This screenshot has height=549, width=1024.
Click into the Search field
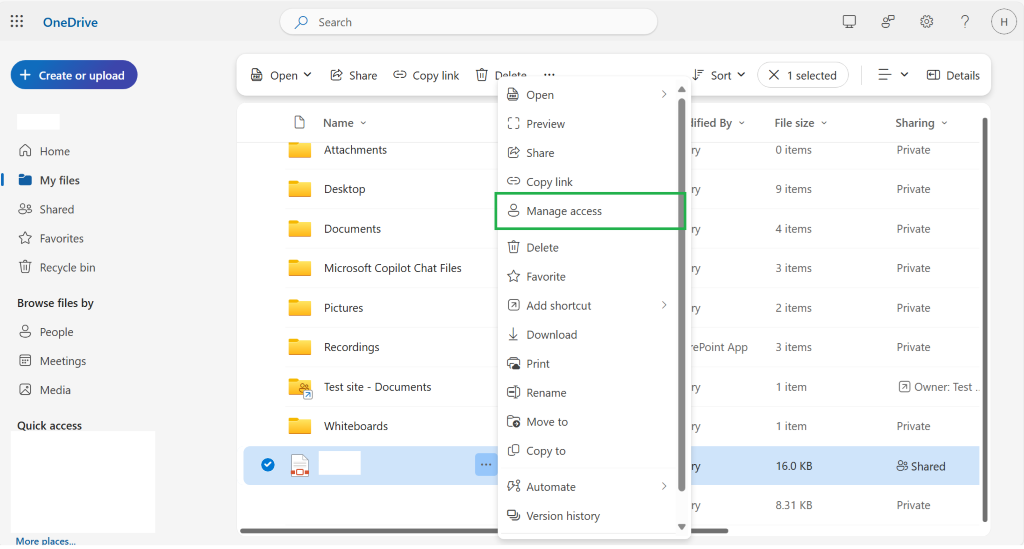pos(468,22)
